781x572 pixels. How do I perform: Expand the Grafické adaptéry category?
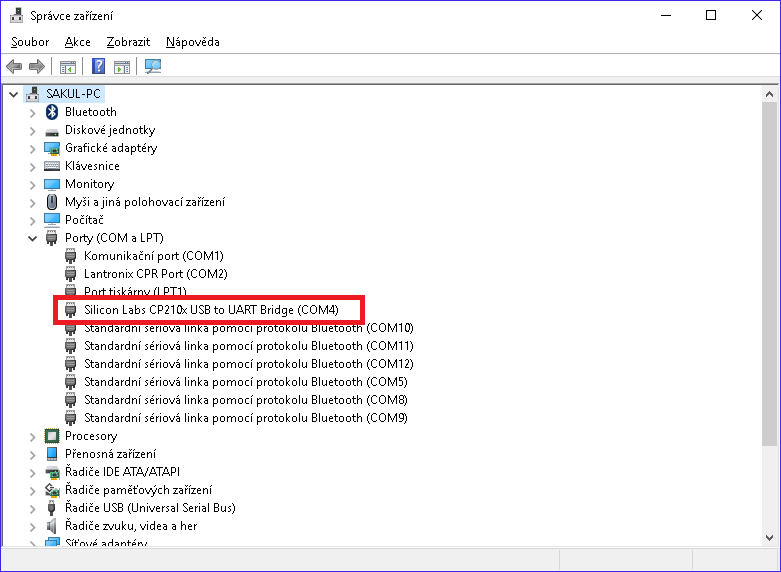click(32, 149)
